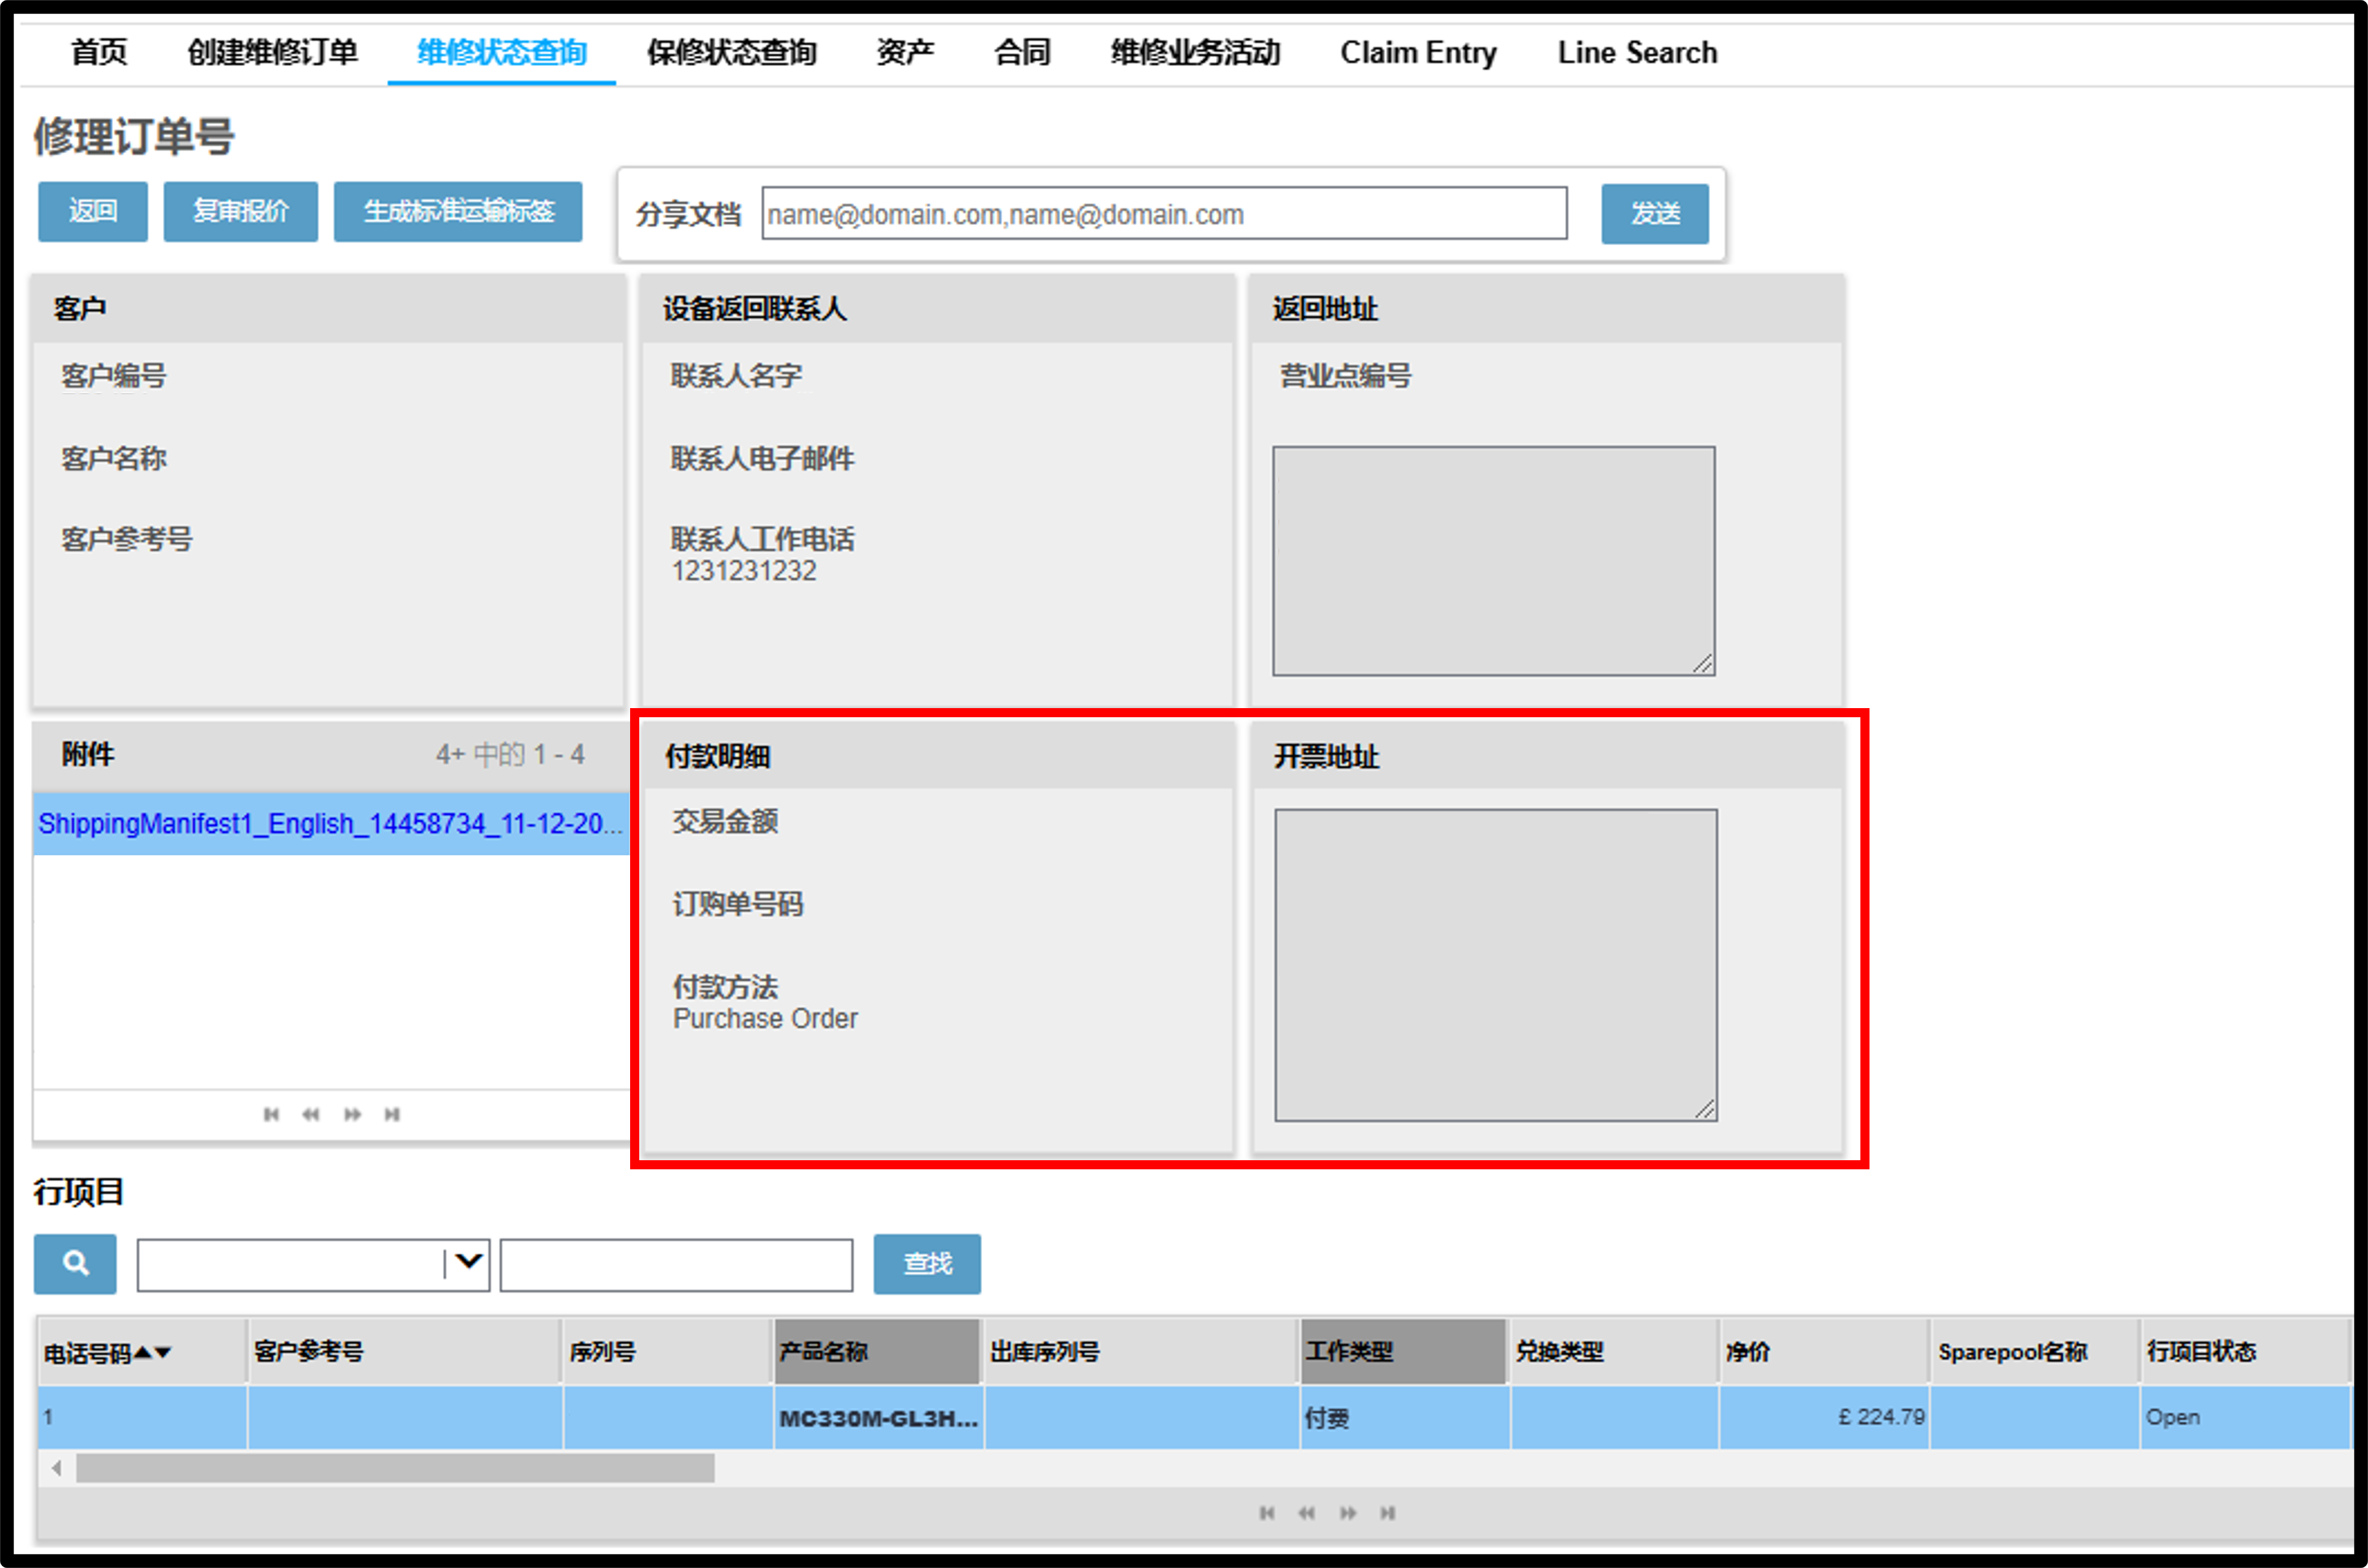
Task: Click the magnifier search icon under 行项目
Action: [75, 1264]
